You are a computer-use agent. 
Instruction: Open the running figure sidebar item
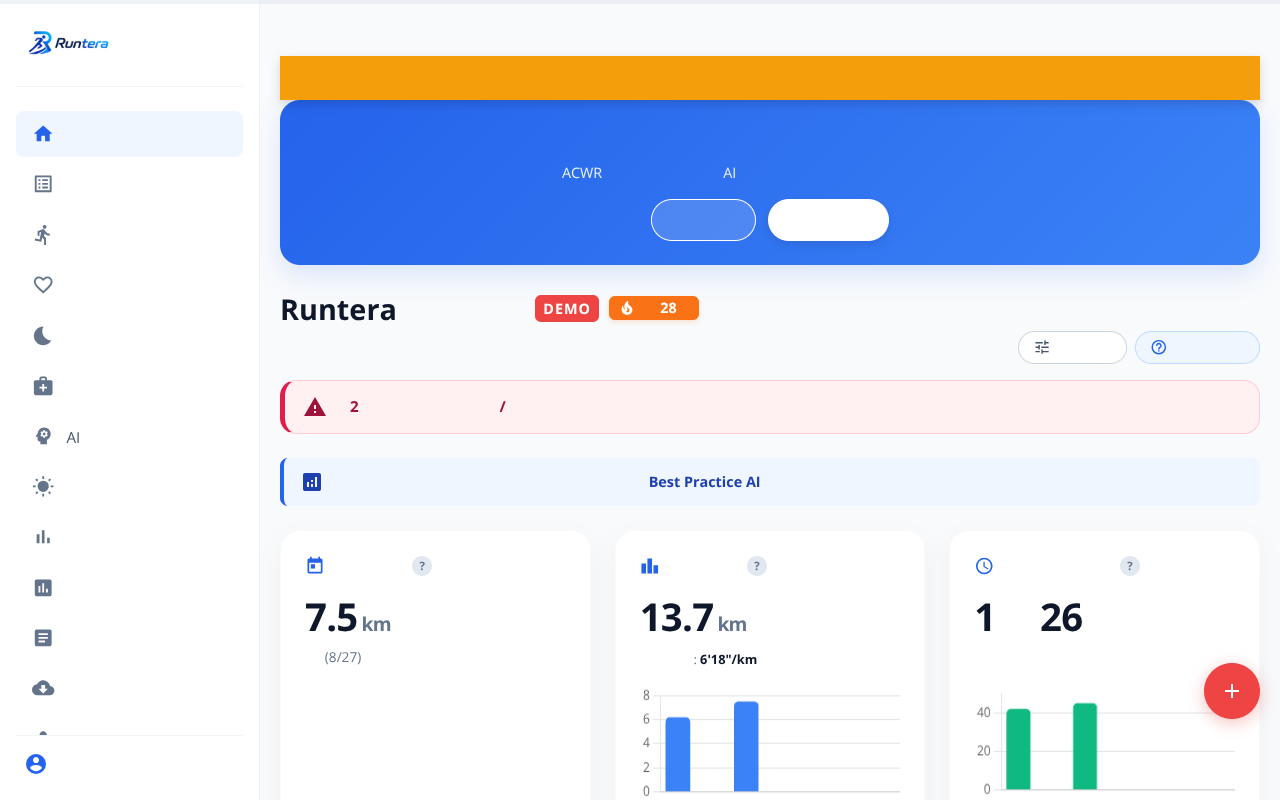coord(43,235)
